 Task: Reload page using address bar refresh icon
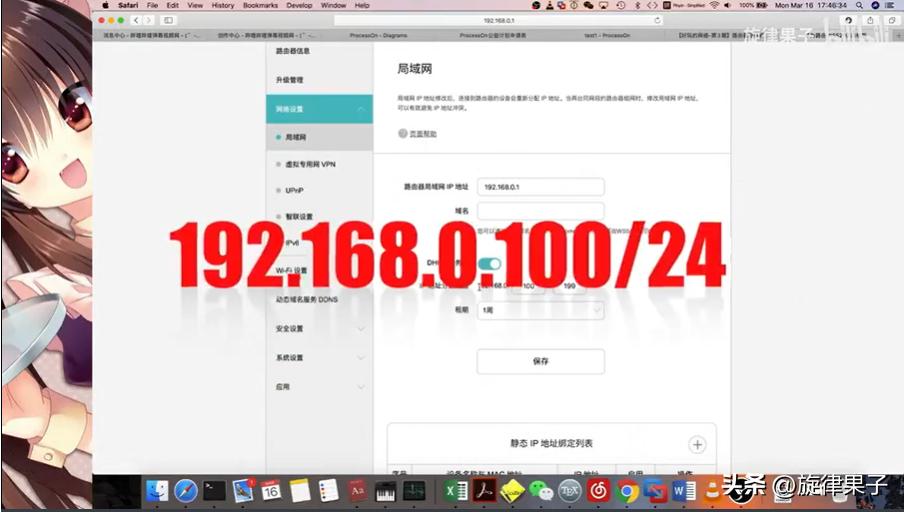[x=657, y=20]
